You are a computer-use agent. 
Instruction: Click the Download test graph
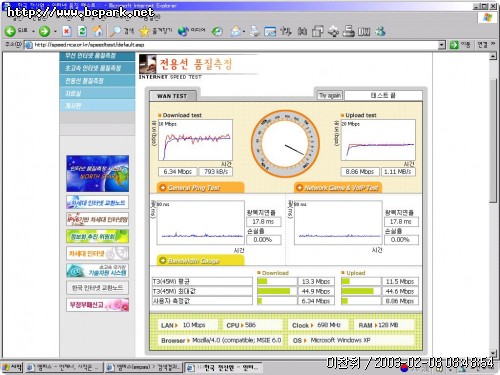pyautogui.click(x=195, y=140)
